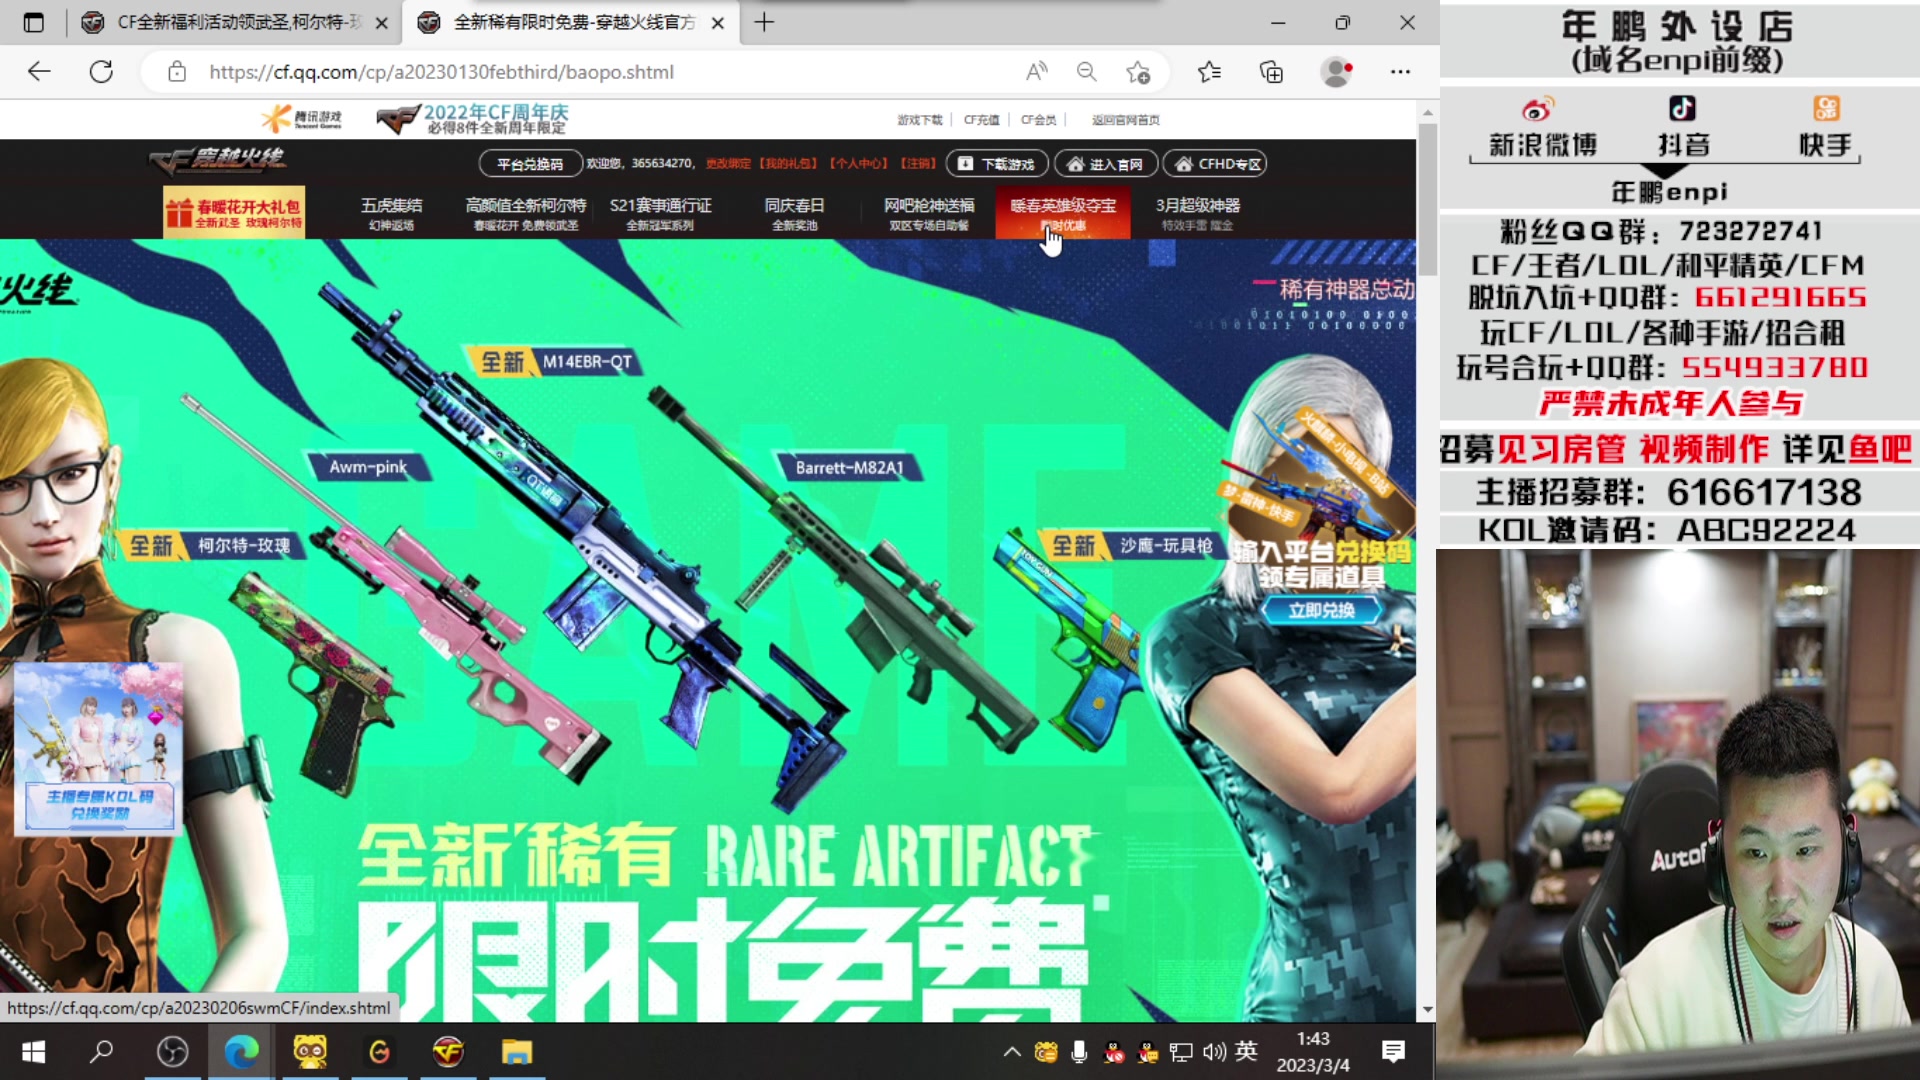The width and height of the screenshot is (1920, 1080).
Task: Click the 穿越火线 CF logo
Action: [x=218, y=160]
